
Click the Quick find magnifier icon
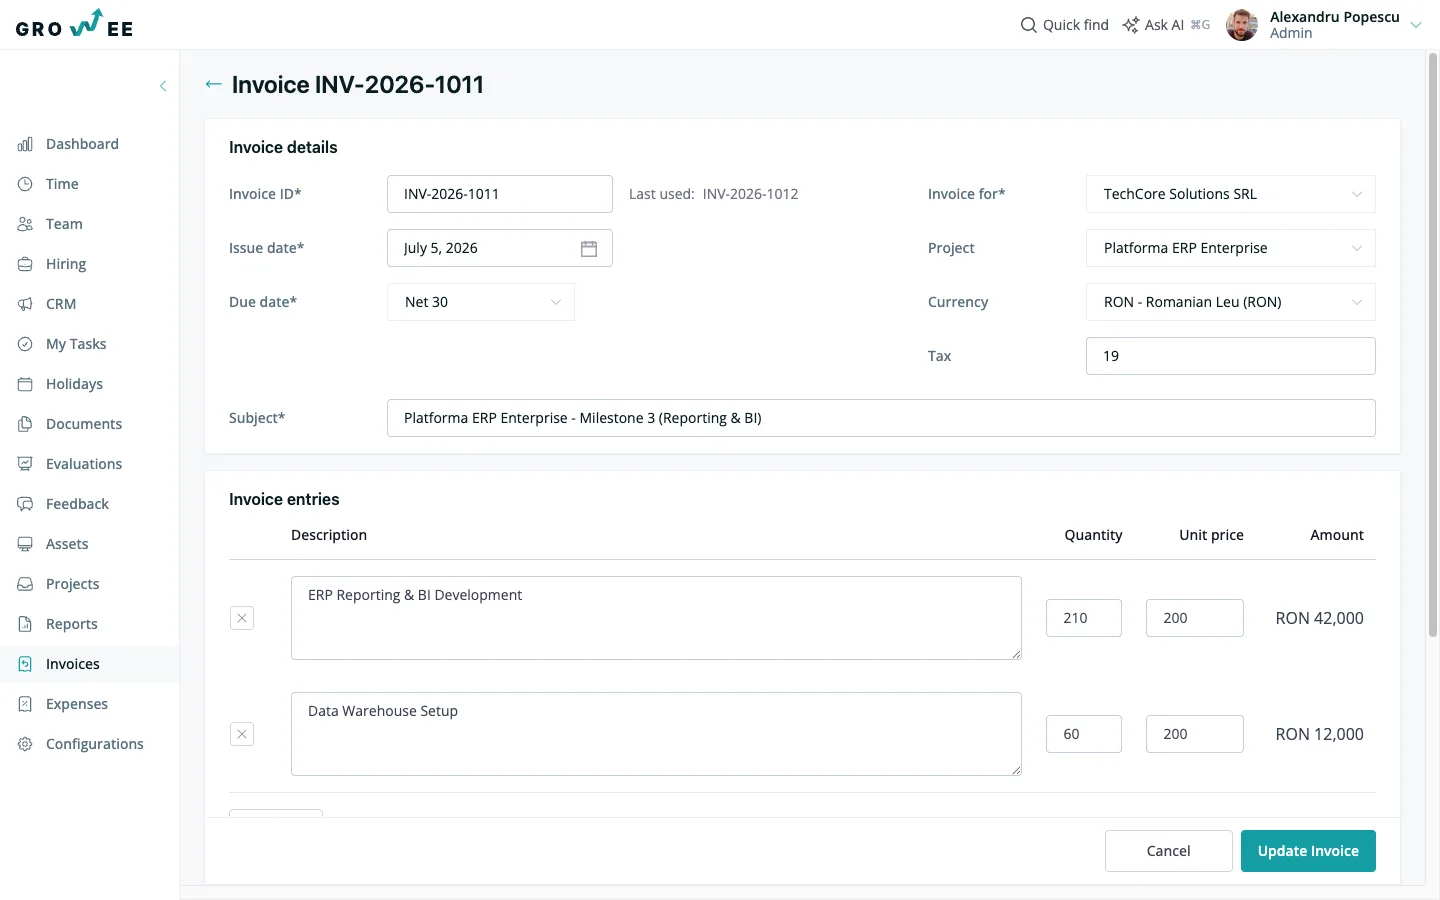click(x=1028, y=25)
